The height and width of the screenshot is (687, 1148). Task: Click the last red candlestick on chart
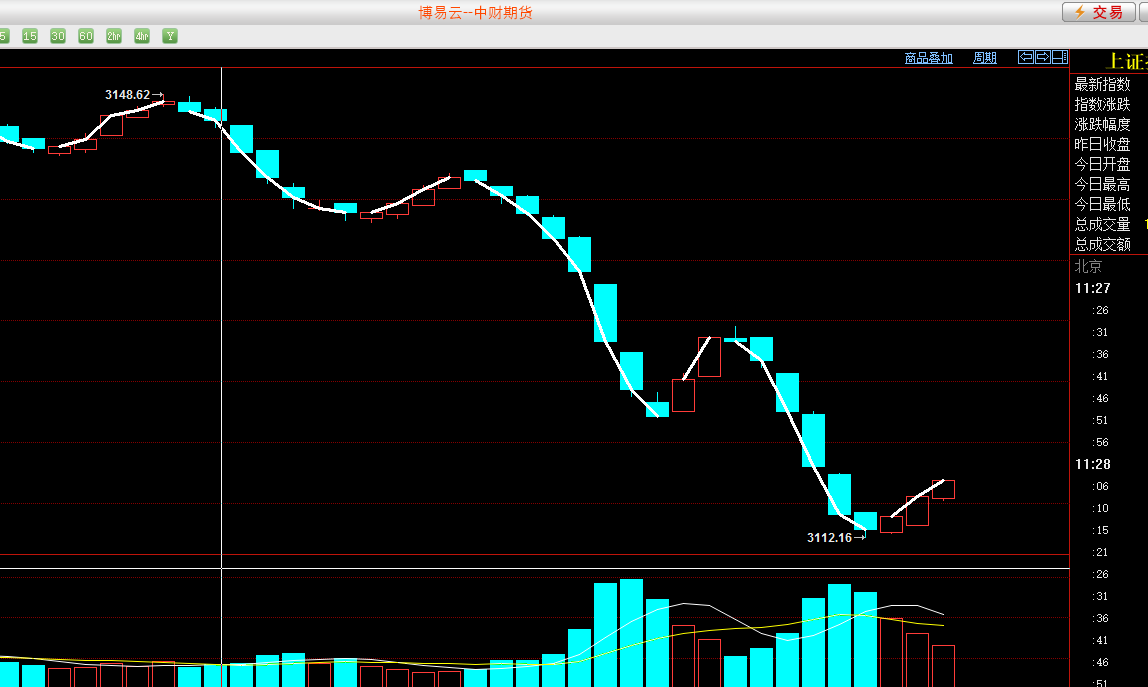pyautogui.click(x=943, y=489)
